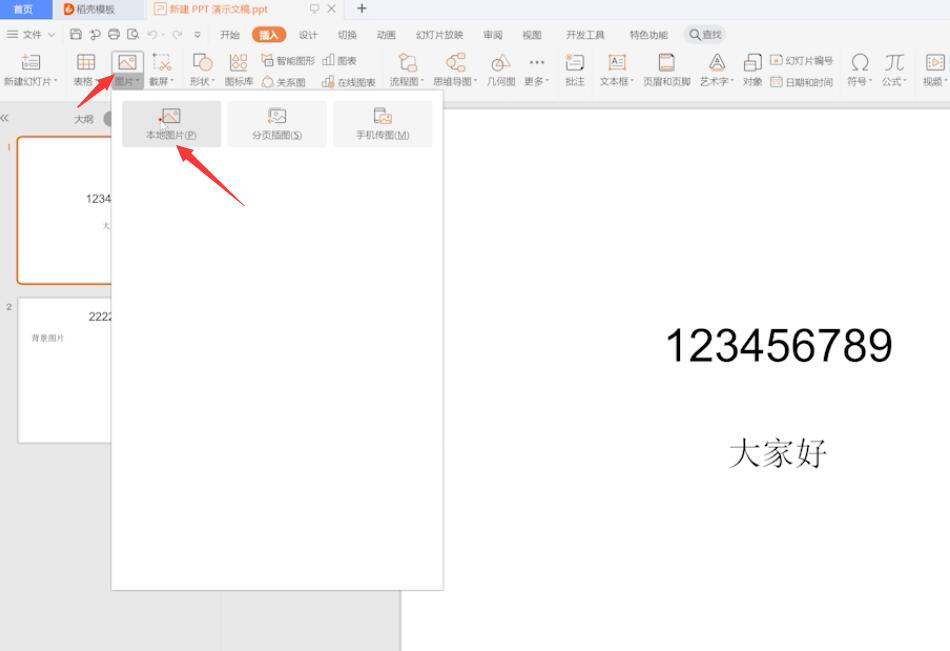Select slide 2 thumbnail
This screenshot has height=651, width=950.
pyautogui.click(x=65, y=370)
